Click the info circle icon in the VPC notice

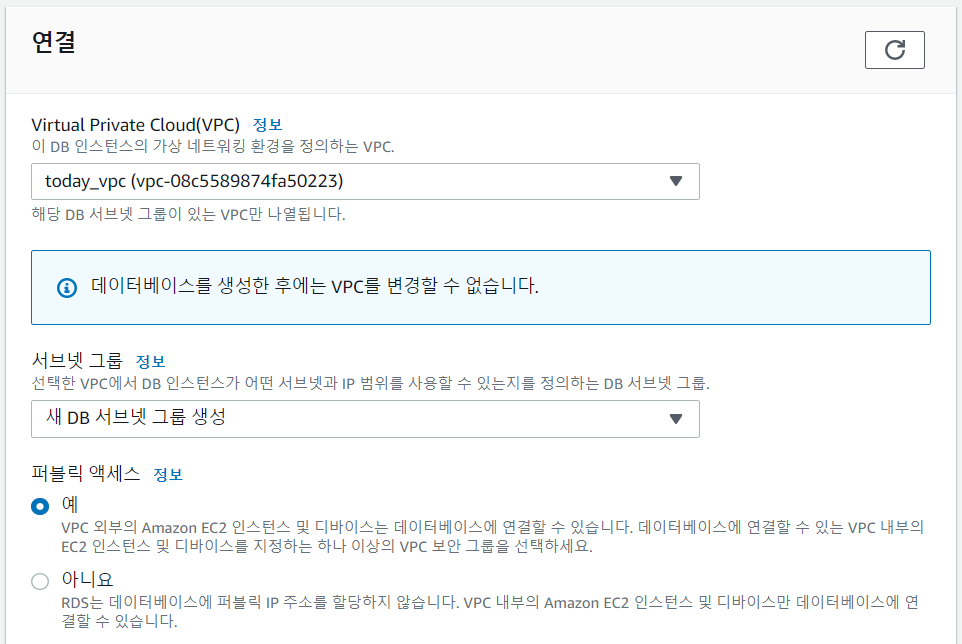(67, 287)
